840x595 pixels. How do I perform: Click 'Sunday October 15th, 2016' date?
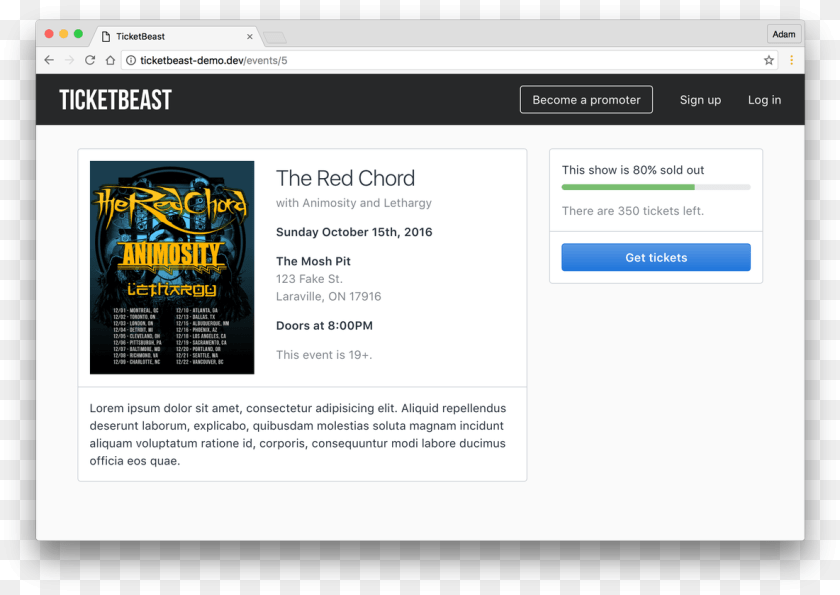tap(354, 232)
